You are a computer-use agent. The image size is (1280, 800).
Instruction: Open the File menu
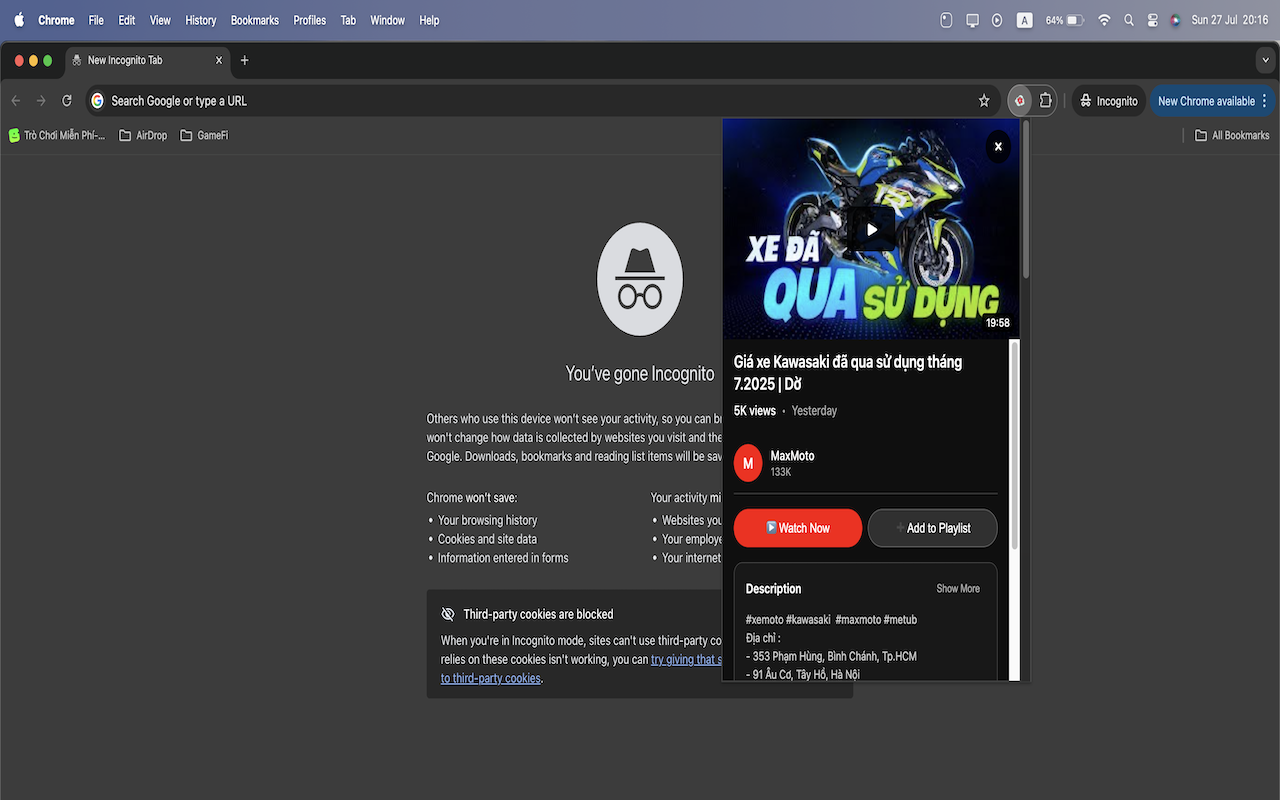click(x=96, y=20)
